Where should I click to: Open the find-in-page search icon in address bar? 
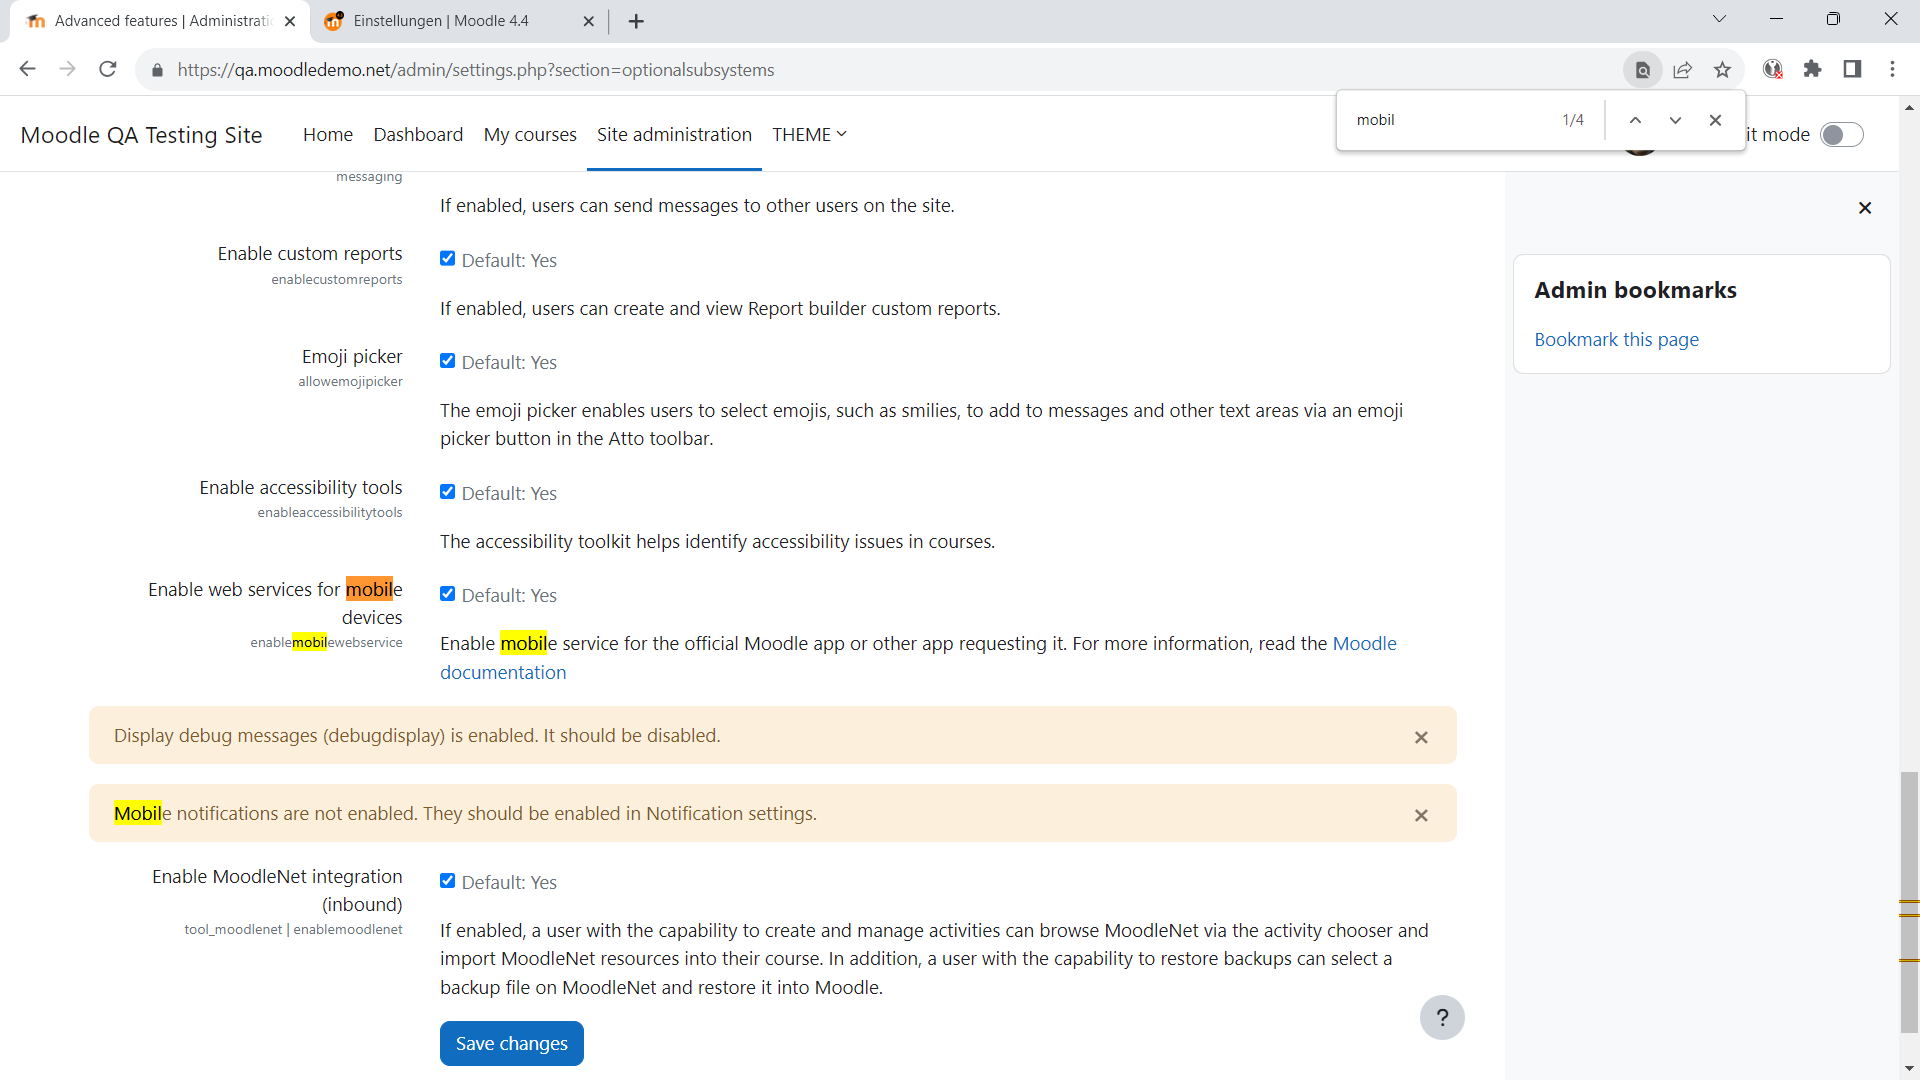(x=1642, y=70)
